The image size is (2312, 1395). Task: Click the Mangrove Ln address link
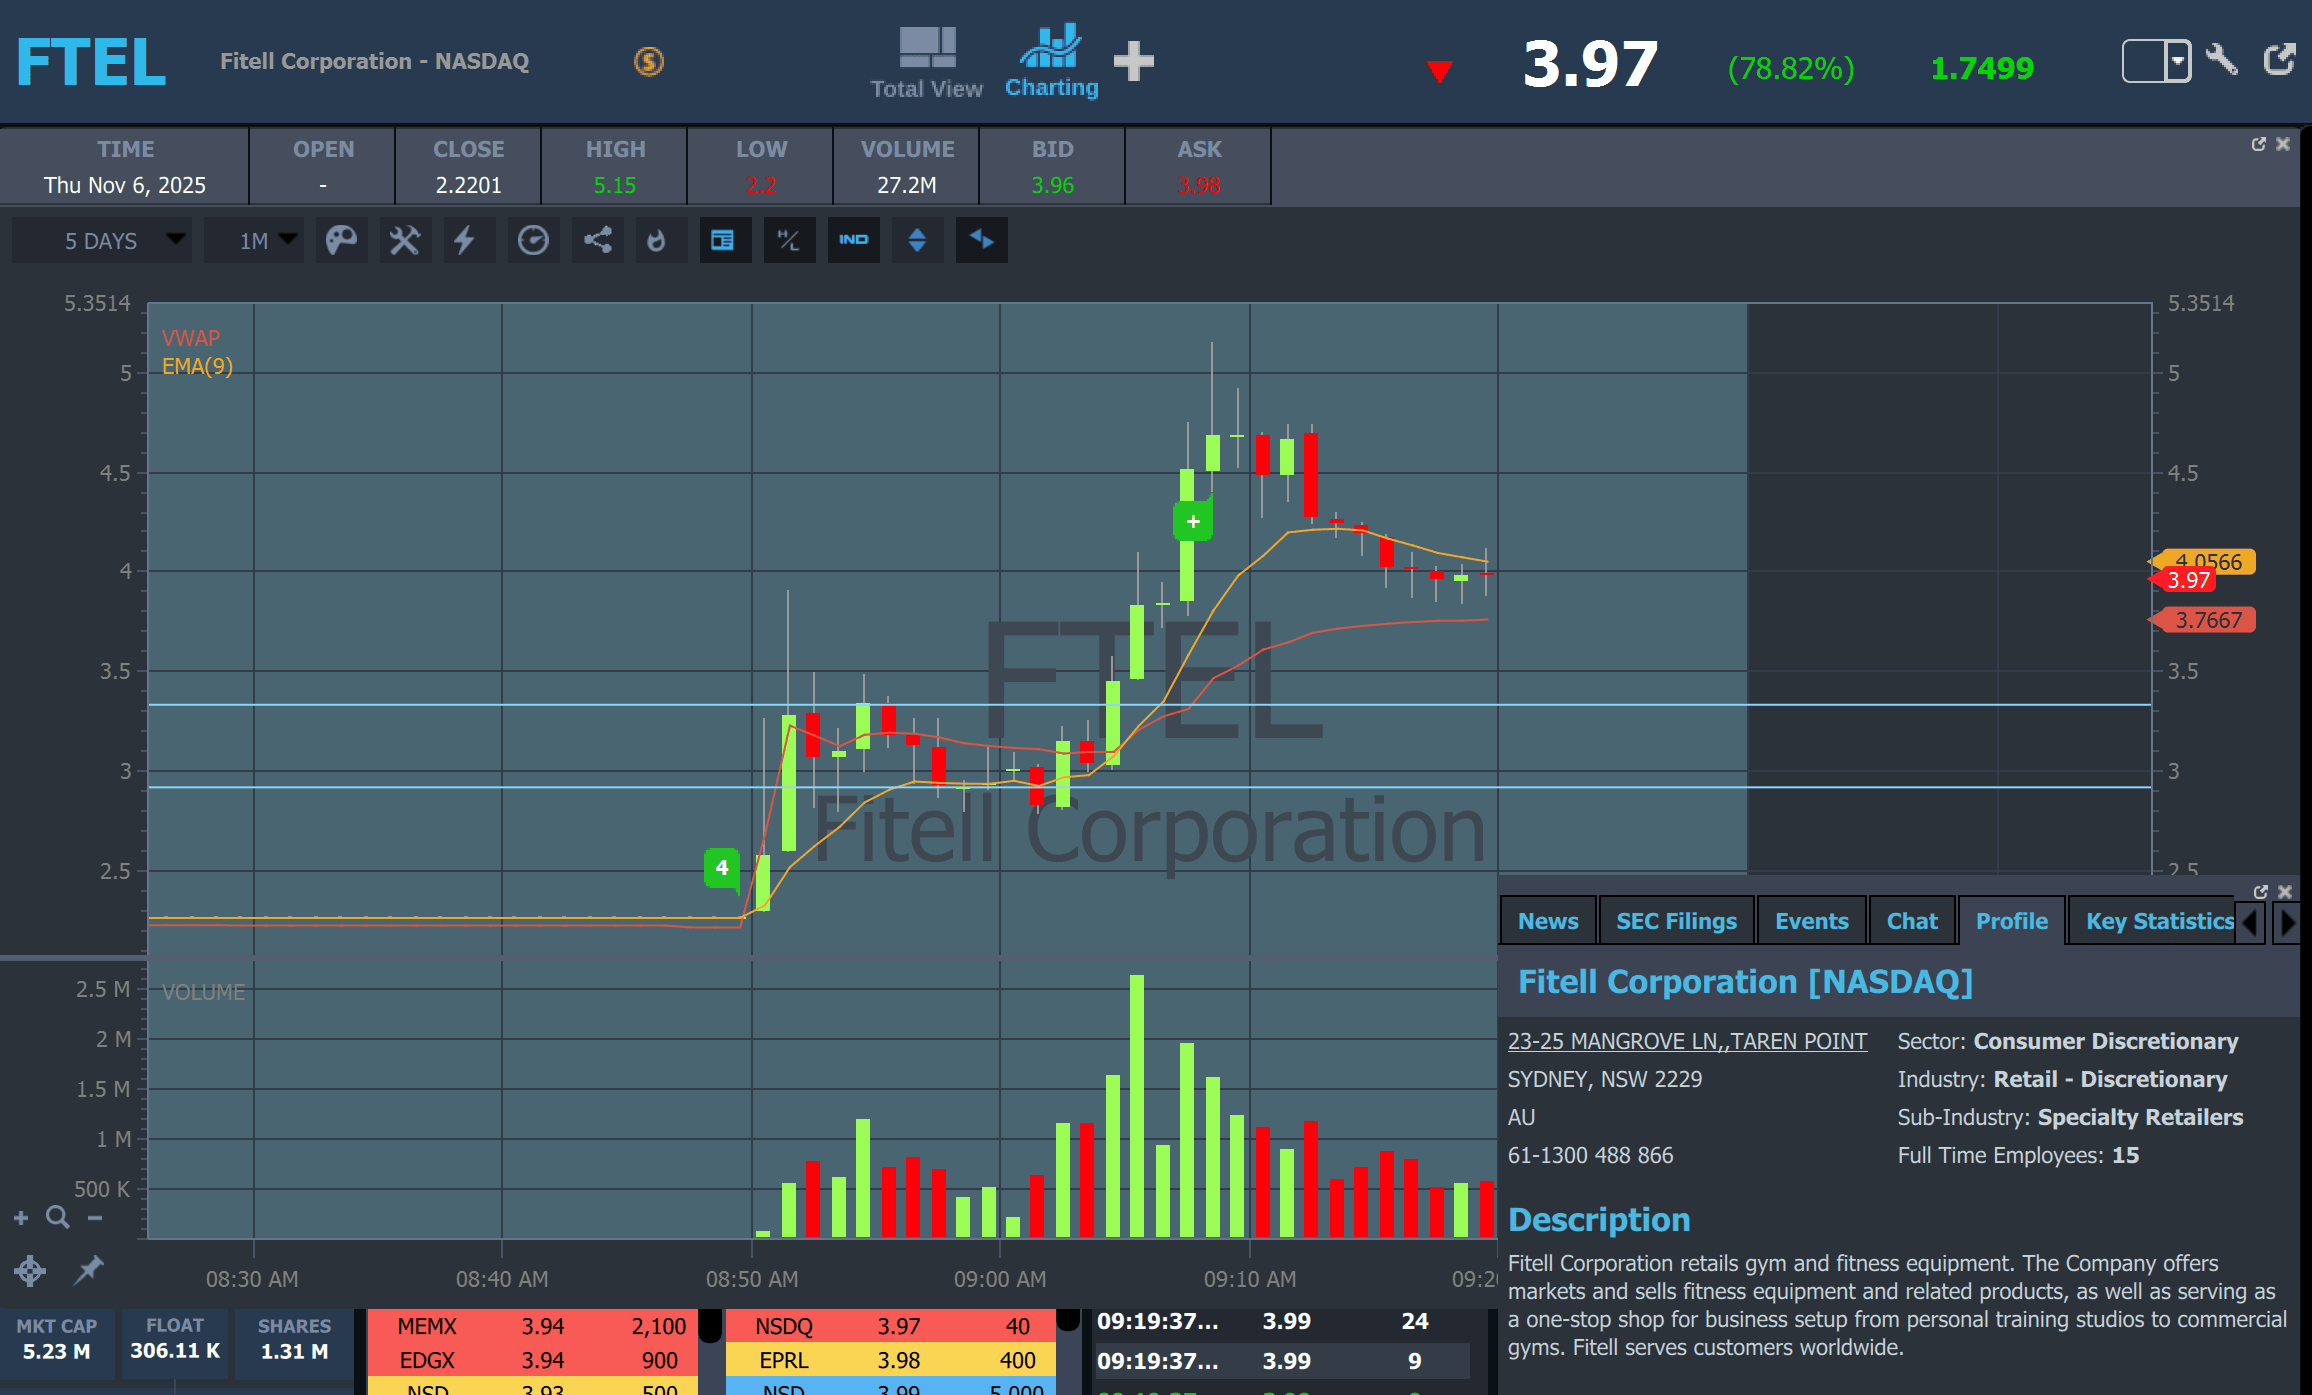pyautogui.click(x=1687, y=1041)
